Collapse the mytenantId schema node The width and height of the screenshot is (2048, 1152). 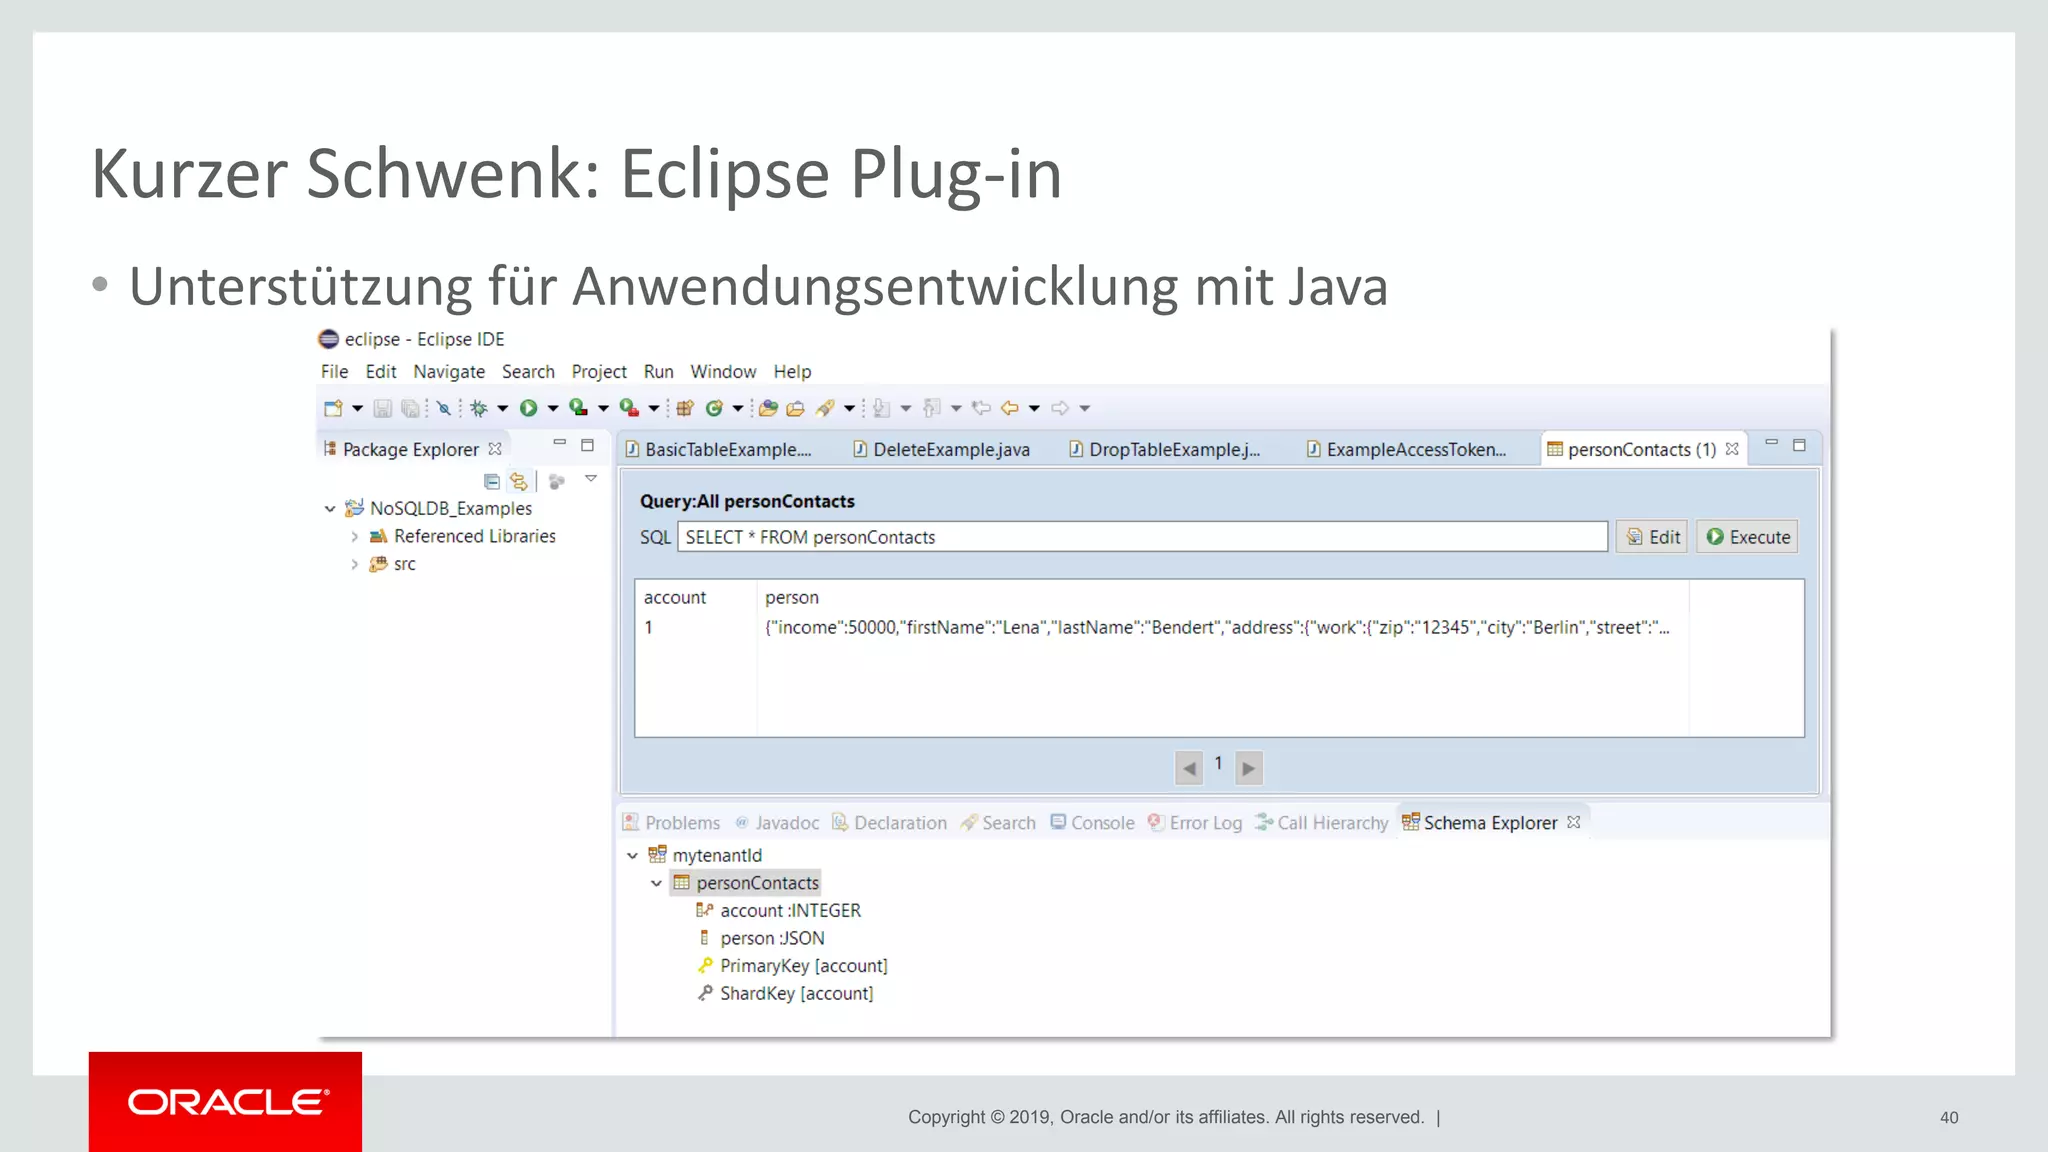click(x=632, y=856)
